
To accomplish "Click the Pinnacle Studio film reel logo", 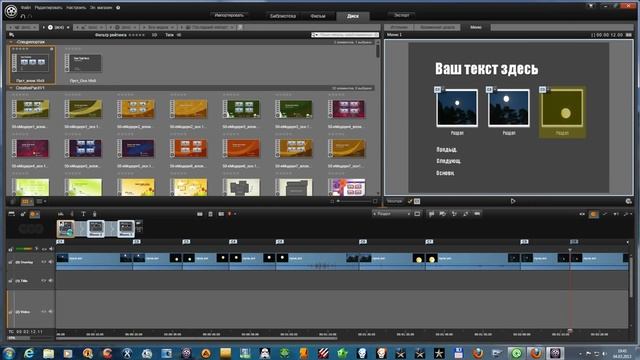I will point(11,11).
